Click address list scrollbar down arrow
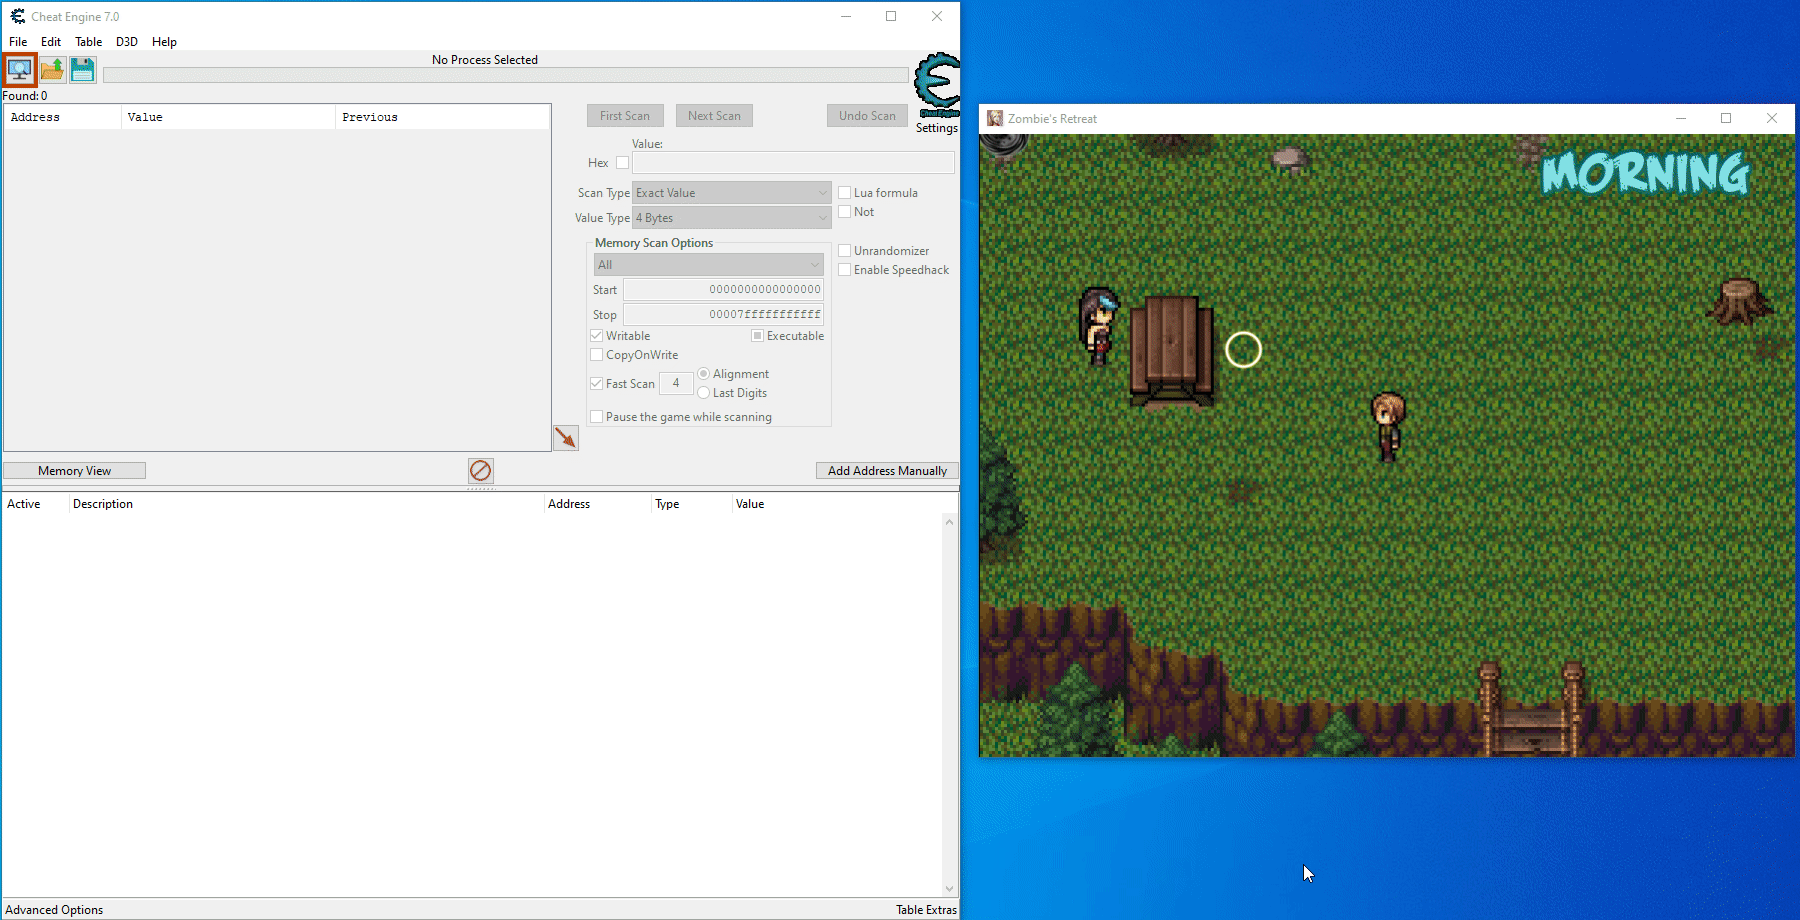 (x=949, y=888)
